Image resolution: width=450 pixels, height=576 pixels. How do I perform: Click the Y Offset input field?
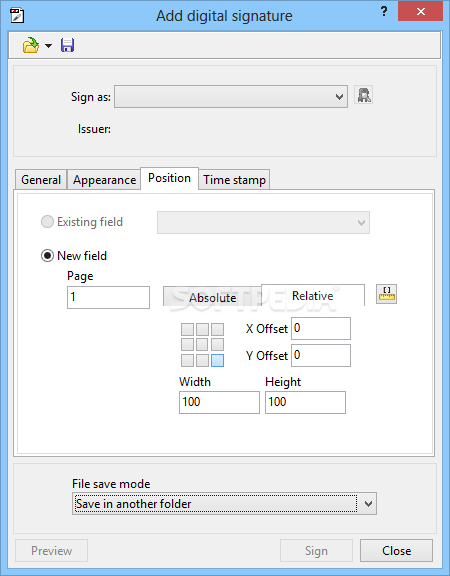click(x=321, y=356)
